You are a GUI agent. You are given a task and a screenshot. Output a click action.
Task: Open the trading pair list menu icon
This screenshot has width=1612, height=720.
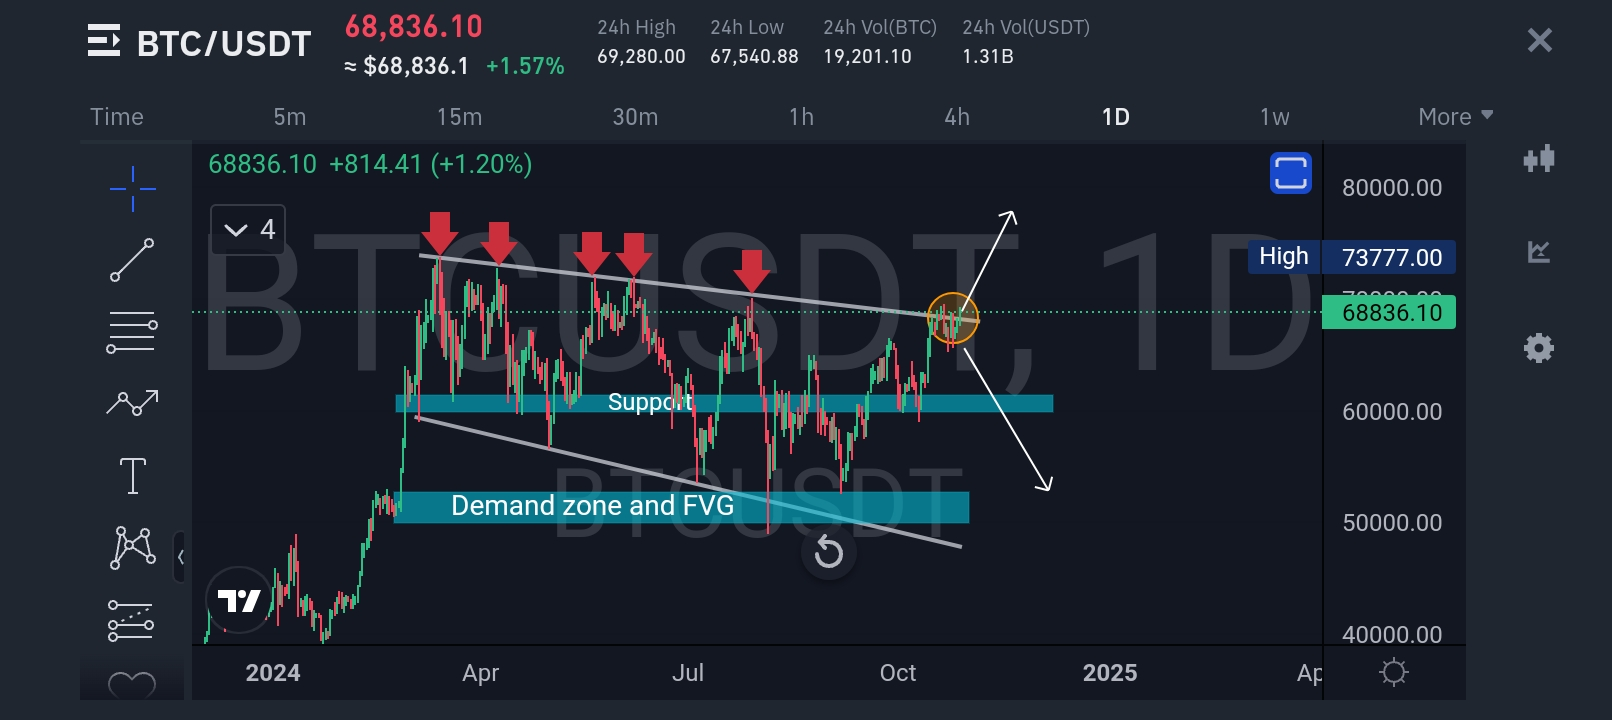(104, 41)
